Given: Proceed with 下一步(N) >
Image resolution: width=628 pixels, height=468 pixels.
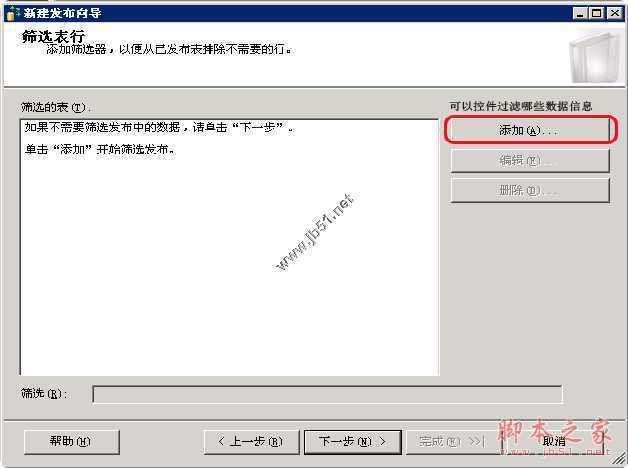Looking at the screenshot, I should pyautogui.click(x=352, y=442).
